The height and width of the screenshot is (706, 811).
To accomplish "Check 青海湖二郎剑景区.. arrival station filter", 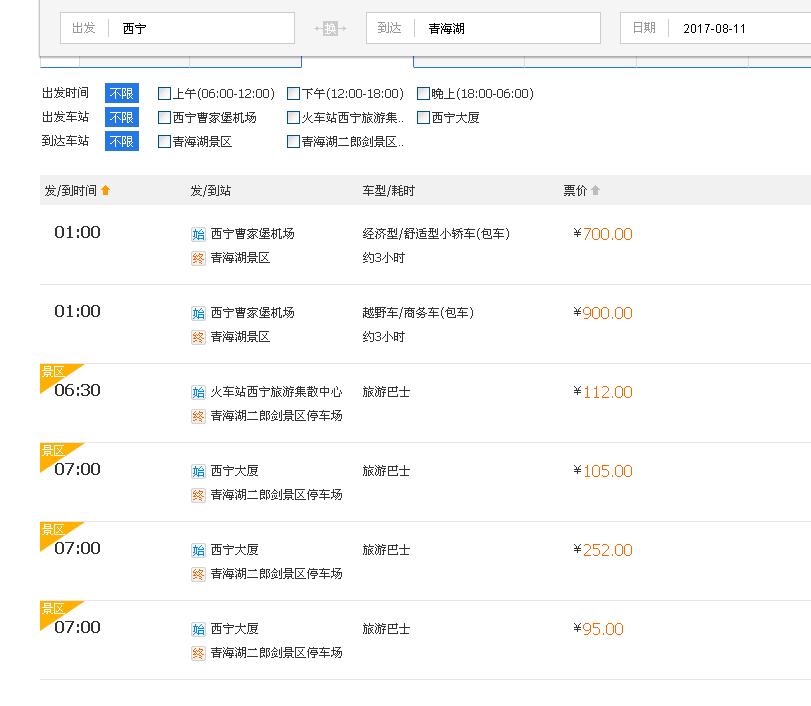I will coord(293,142).
